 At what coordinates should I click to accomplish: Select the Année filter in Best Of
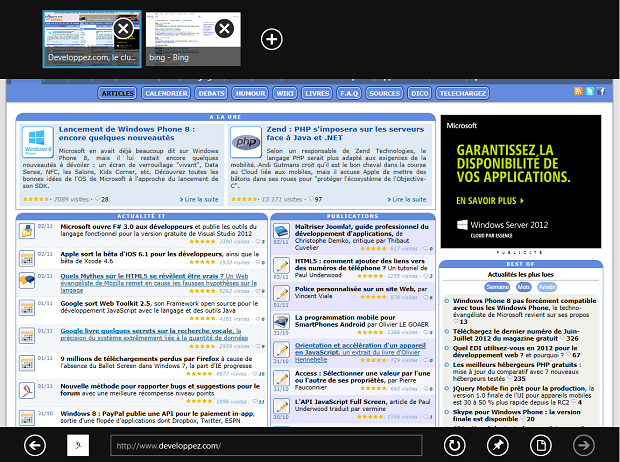(547, 287)
